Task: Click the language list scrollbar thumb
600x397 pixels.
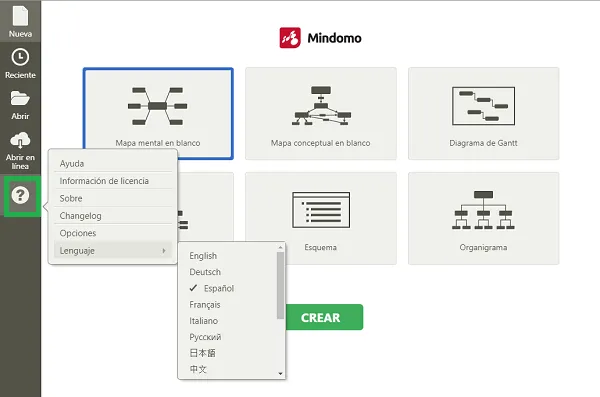Action: [280, 285]
